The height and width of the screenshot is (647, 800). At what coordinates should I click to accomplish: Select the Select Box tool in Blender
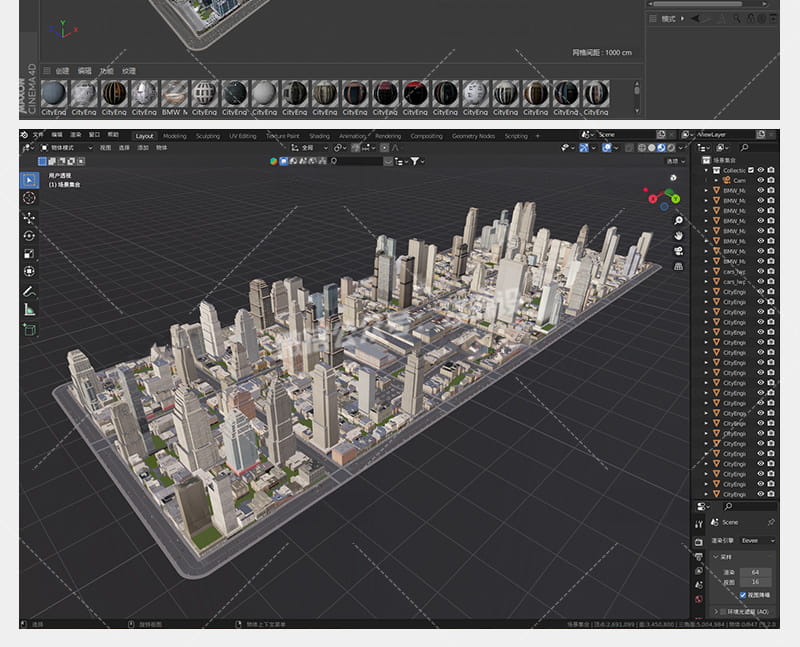(30, 180)
